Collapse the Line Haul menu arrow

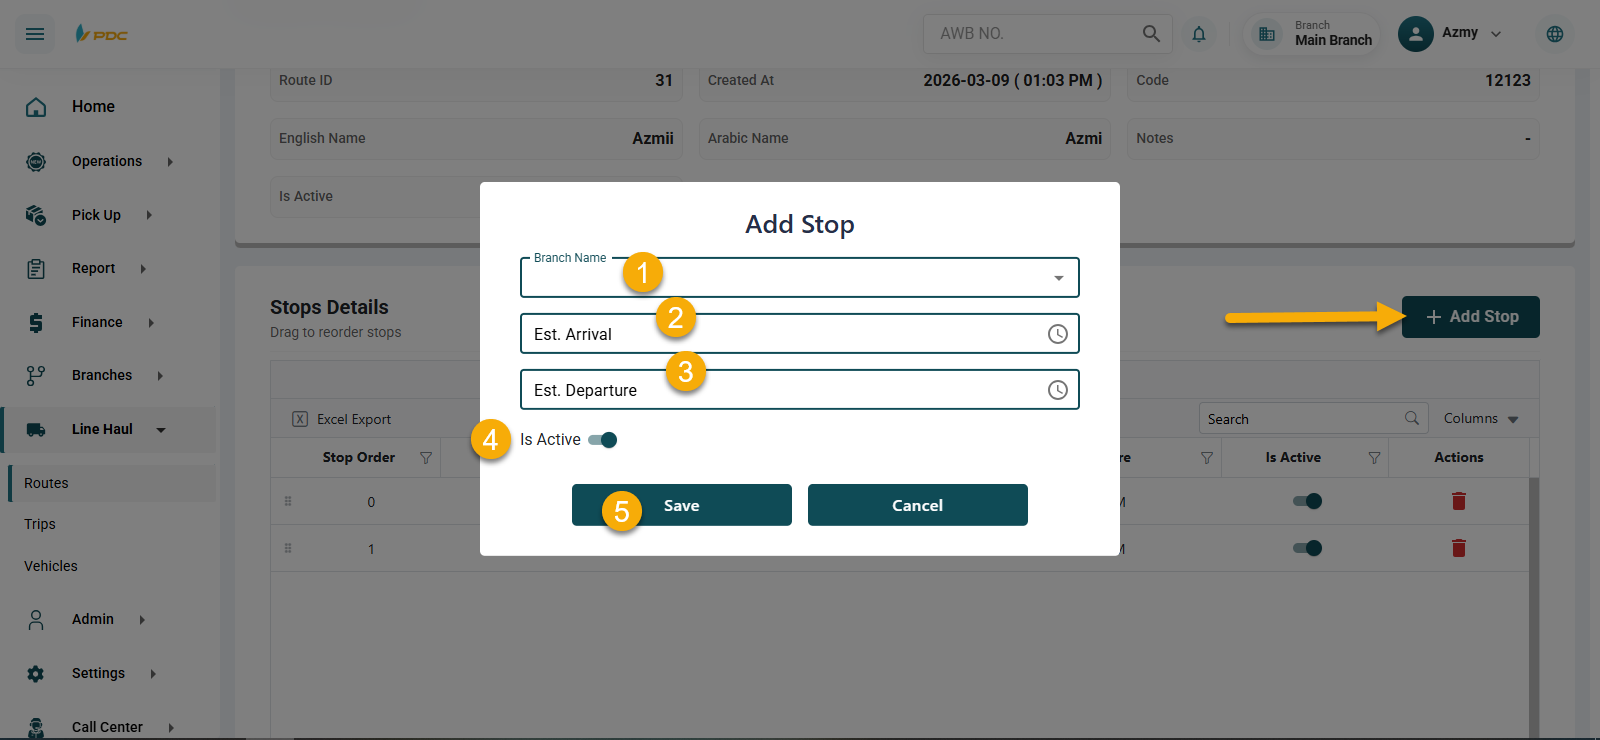tap(161, 430)
